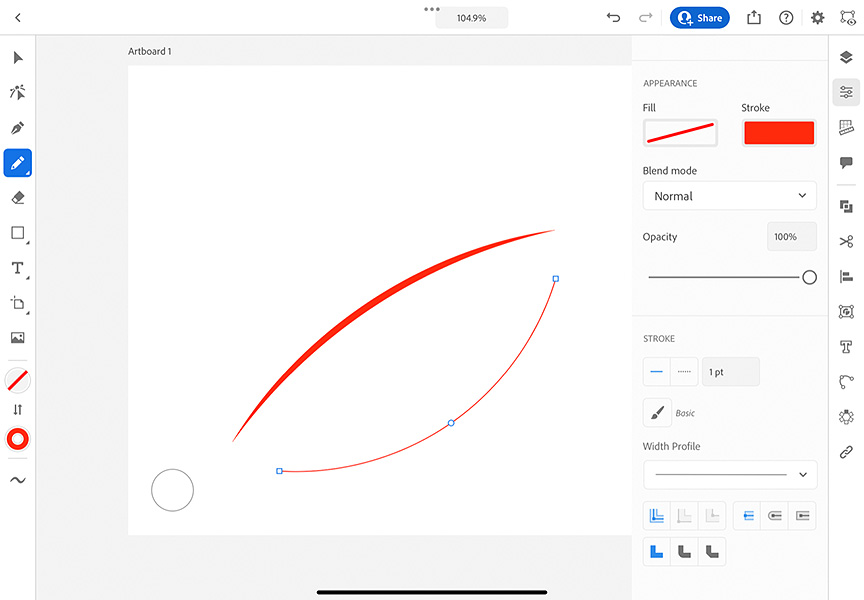Click the red Stroke color swatch
The image size is (864, 600).
[779, 132]
